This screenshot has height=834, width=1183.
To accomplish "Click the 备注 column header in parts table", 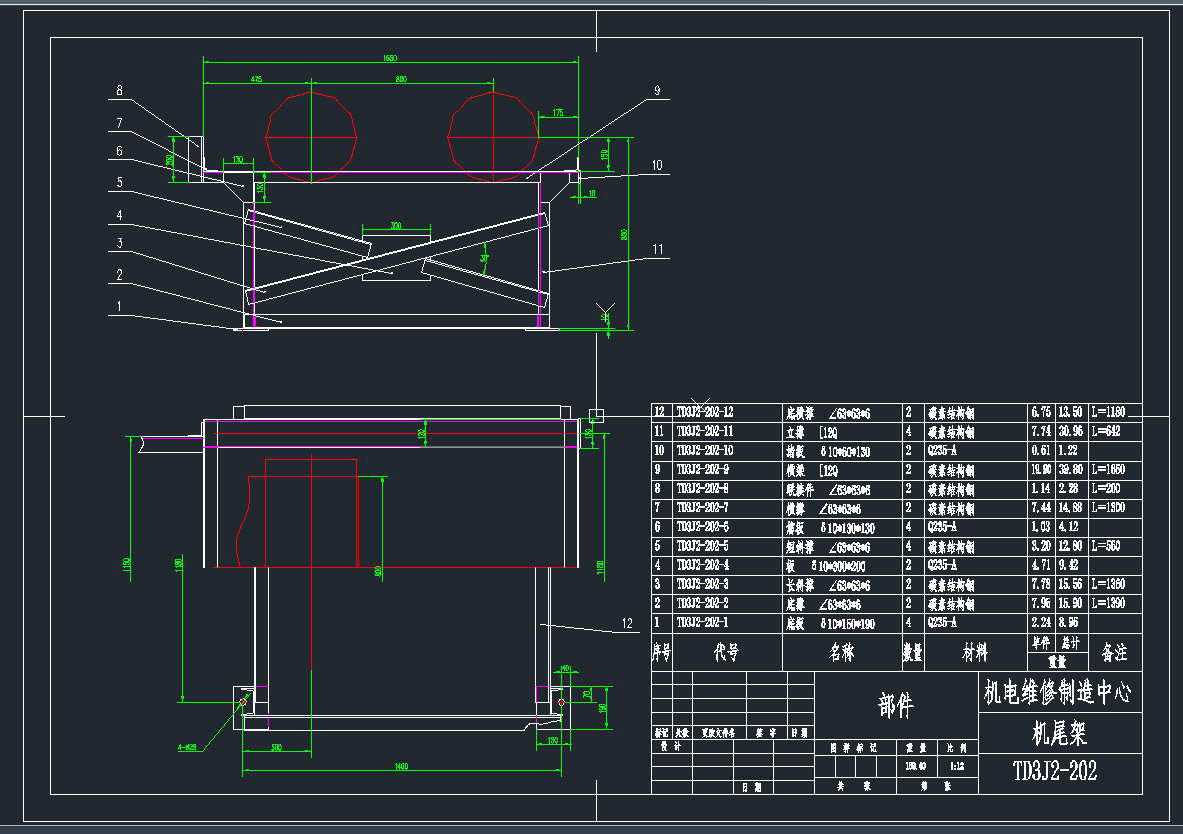I will coord(1115,651).
